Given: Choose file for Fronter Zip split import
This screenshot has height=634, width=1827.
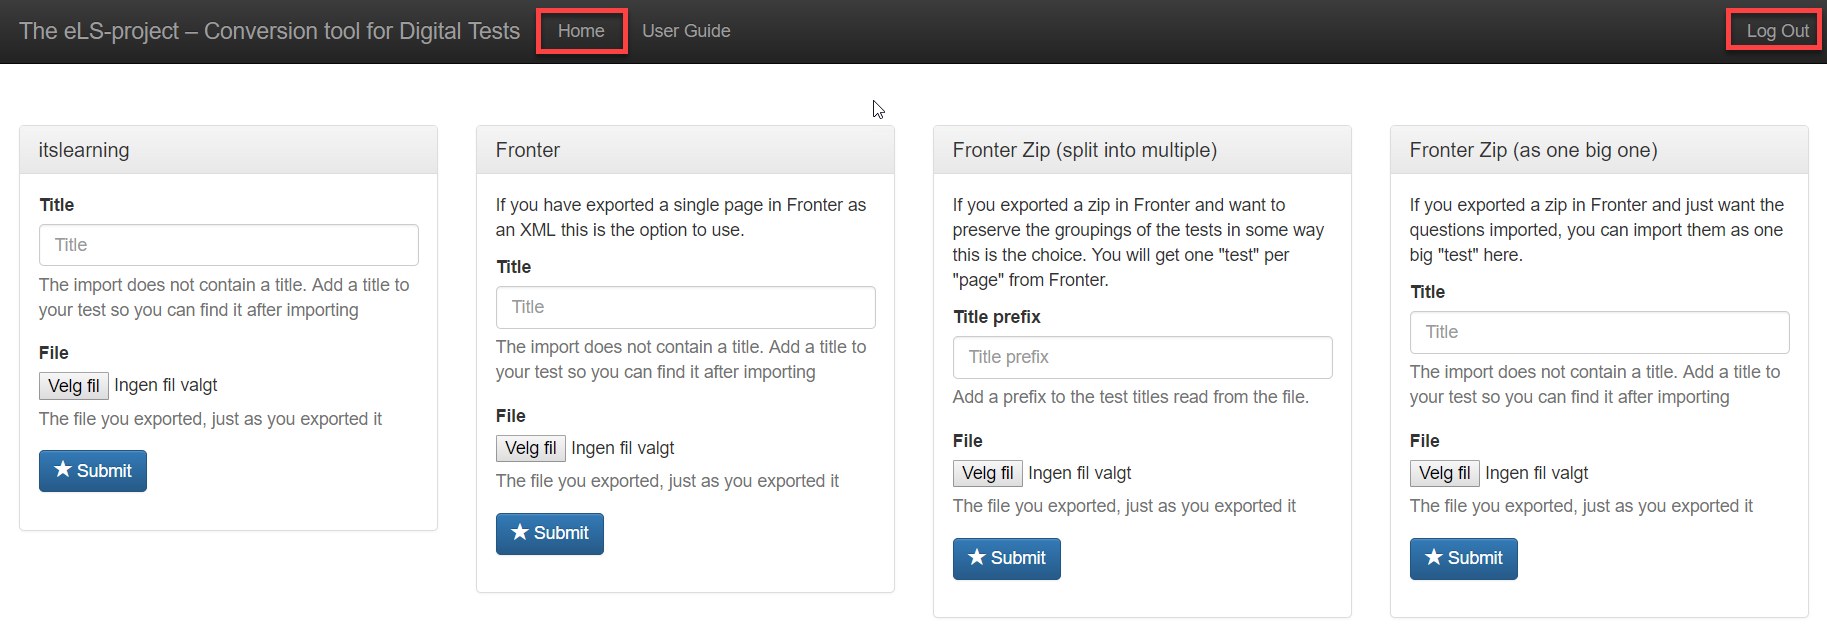Looking at the screenshot, I should tap(988, 473).
